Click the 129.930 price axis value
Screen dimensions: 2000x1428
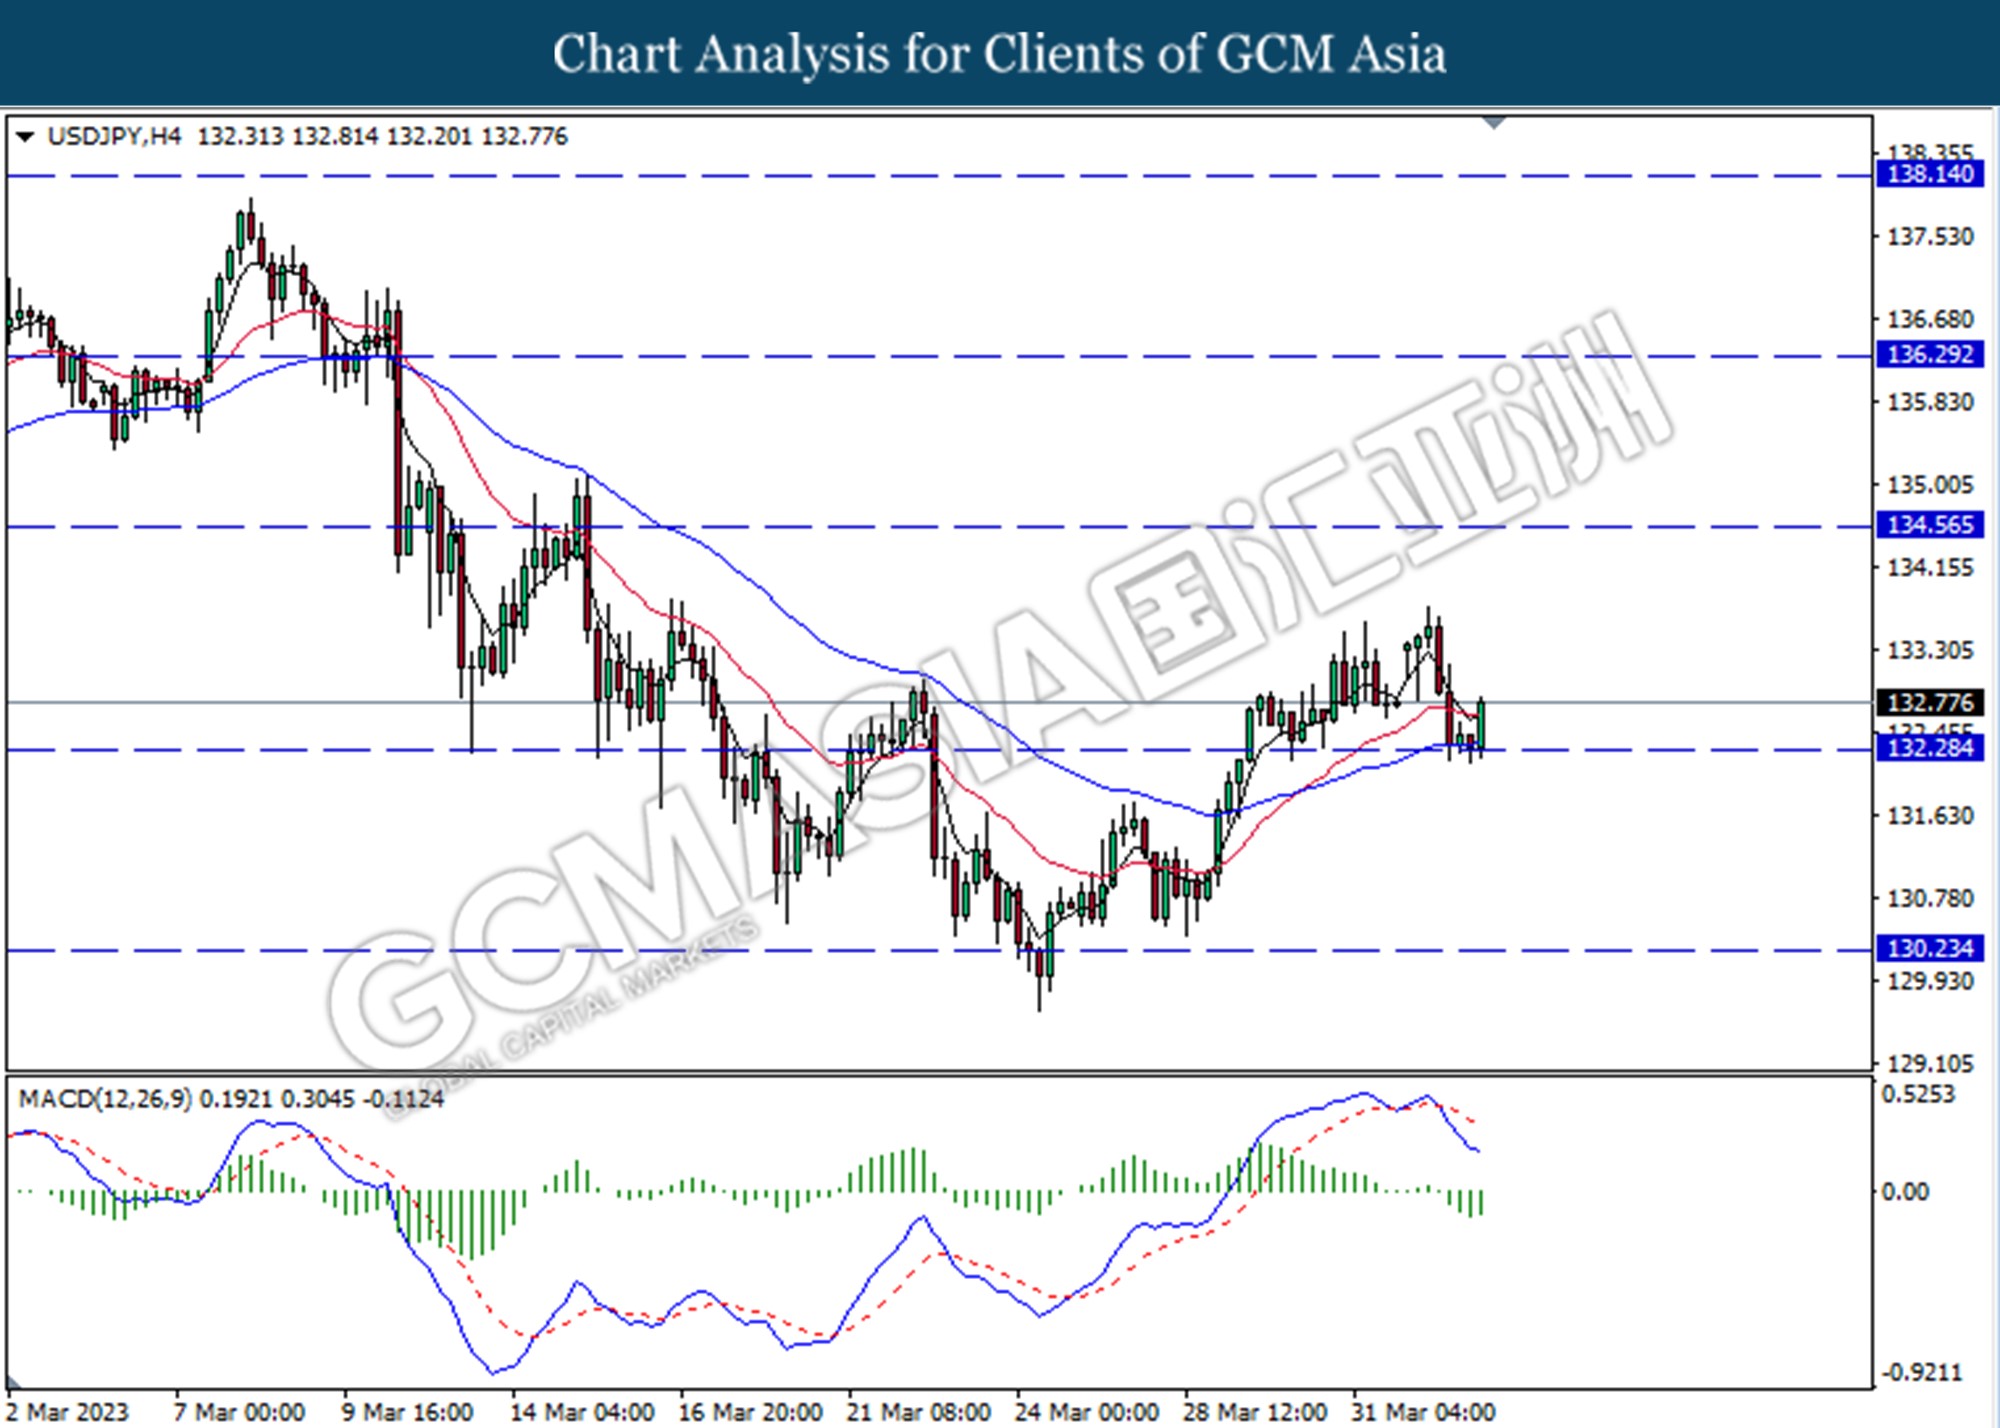click(x=1930, y=982)
